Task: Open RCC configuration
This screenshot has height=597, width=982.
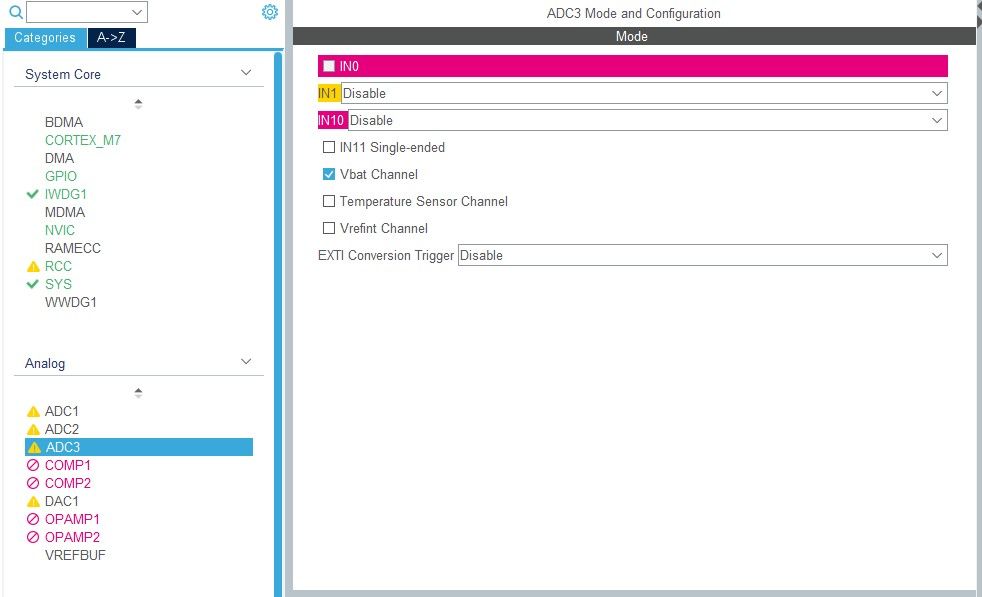Action: click(x=58, y=267)
